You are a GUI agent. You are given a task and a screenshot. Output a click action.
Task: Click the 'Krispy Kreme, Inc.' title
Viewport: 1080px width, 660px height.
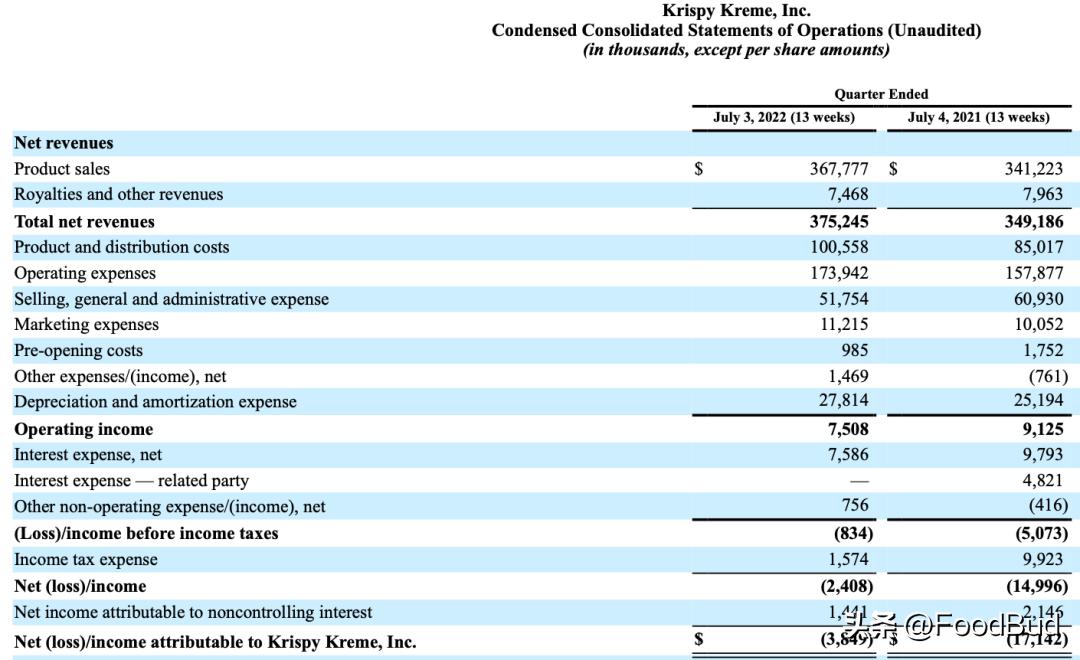pos(736,10)
